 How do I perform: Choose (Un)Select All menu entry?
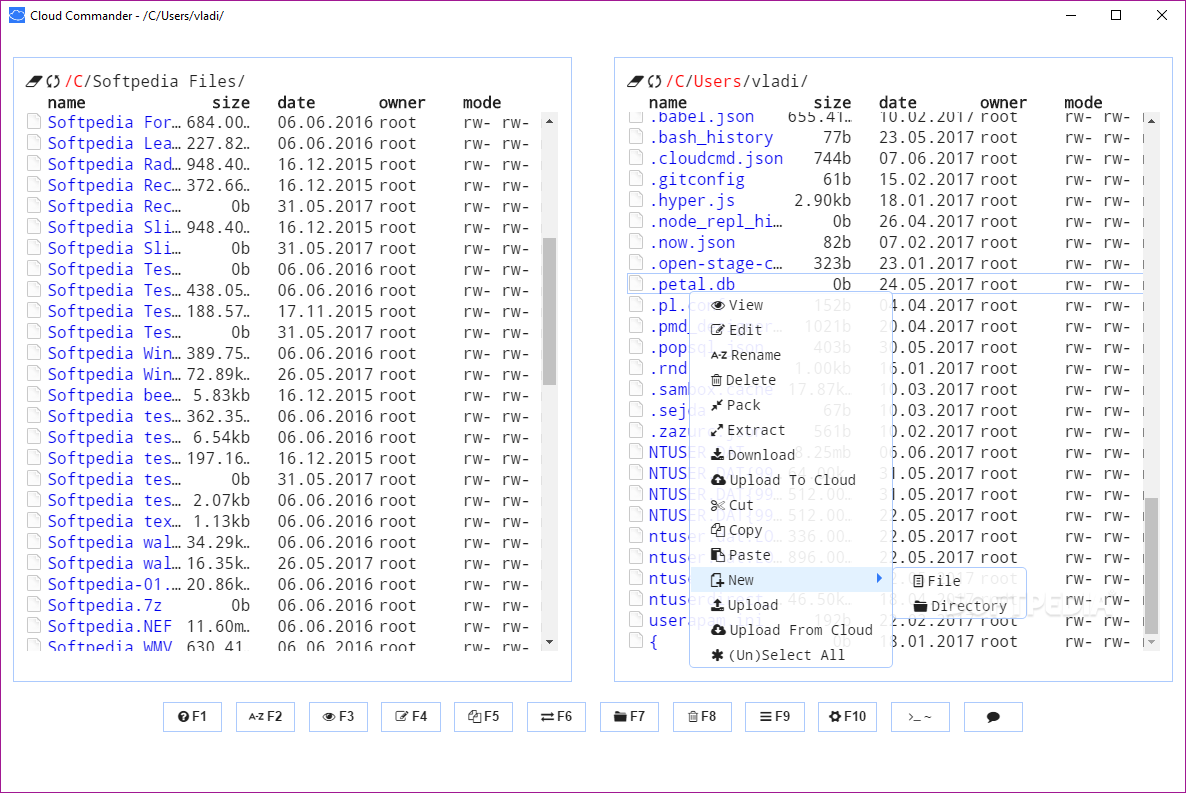tap(791, 655)
